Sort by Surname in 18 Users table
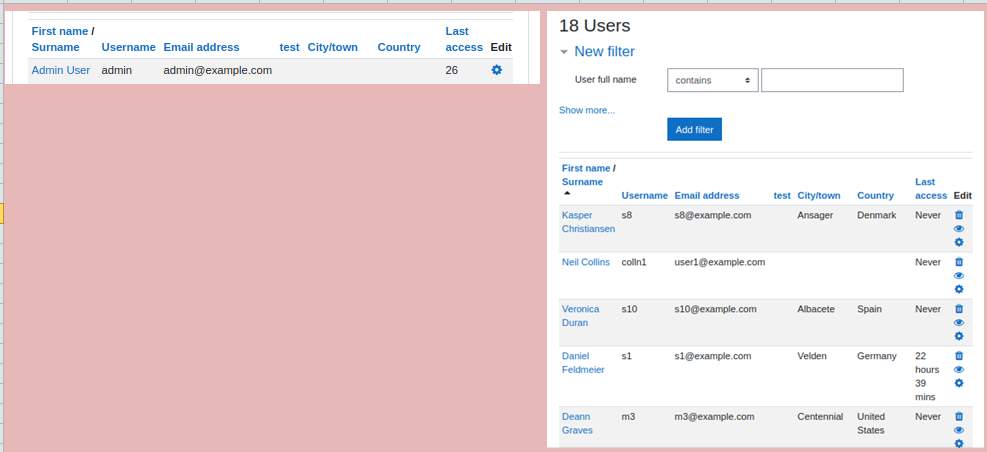Screen dimensions: 987x452 tap(582, 182)
